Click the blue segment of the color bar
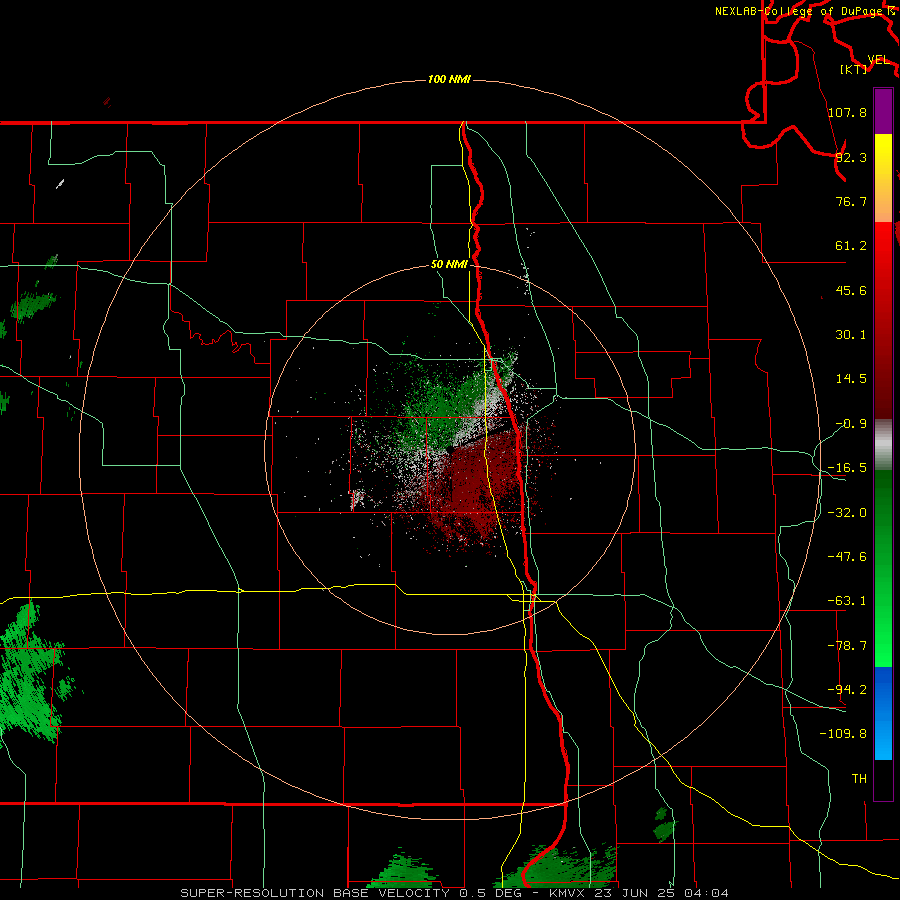Screen dimensions: 900x900 [883, 713]
